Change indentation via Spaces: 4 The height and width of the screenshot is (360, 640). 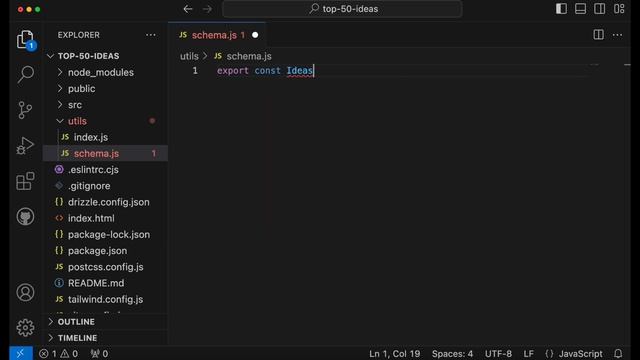(452, 353)
